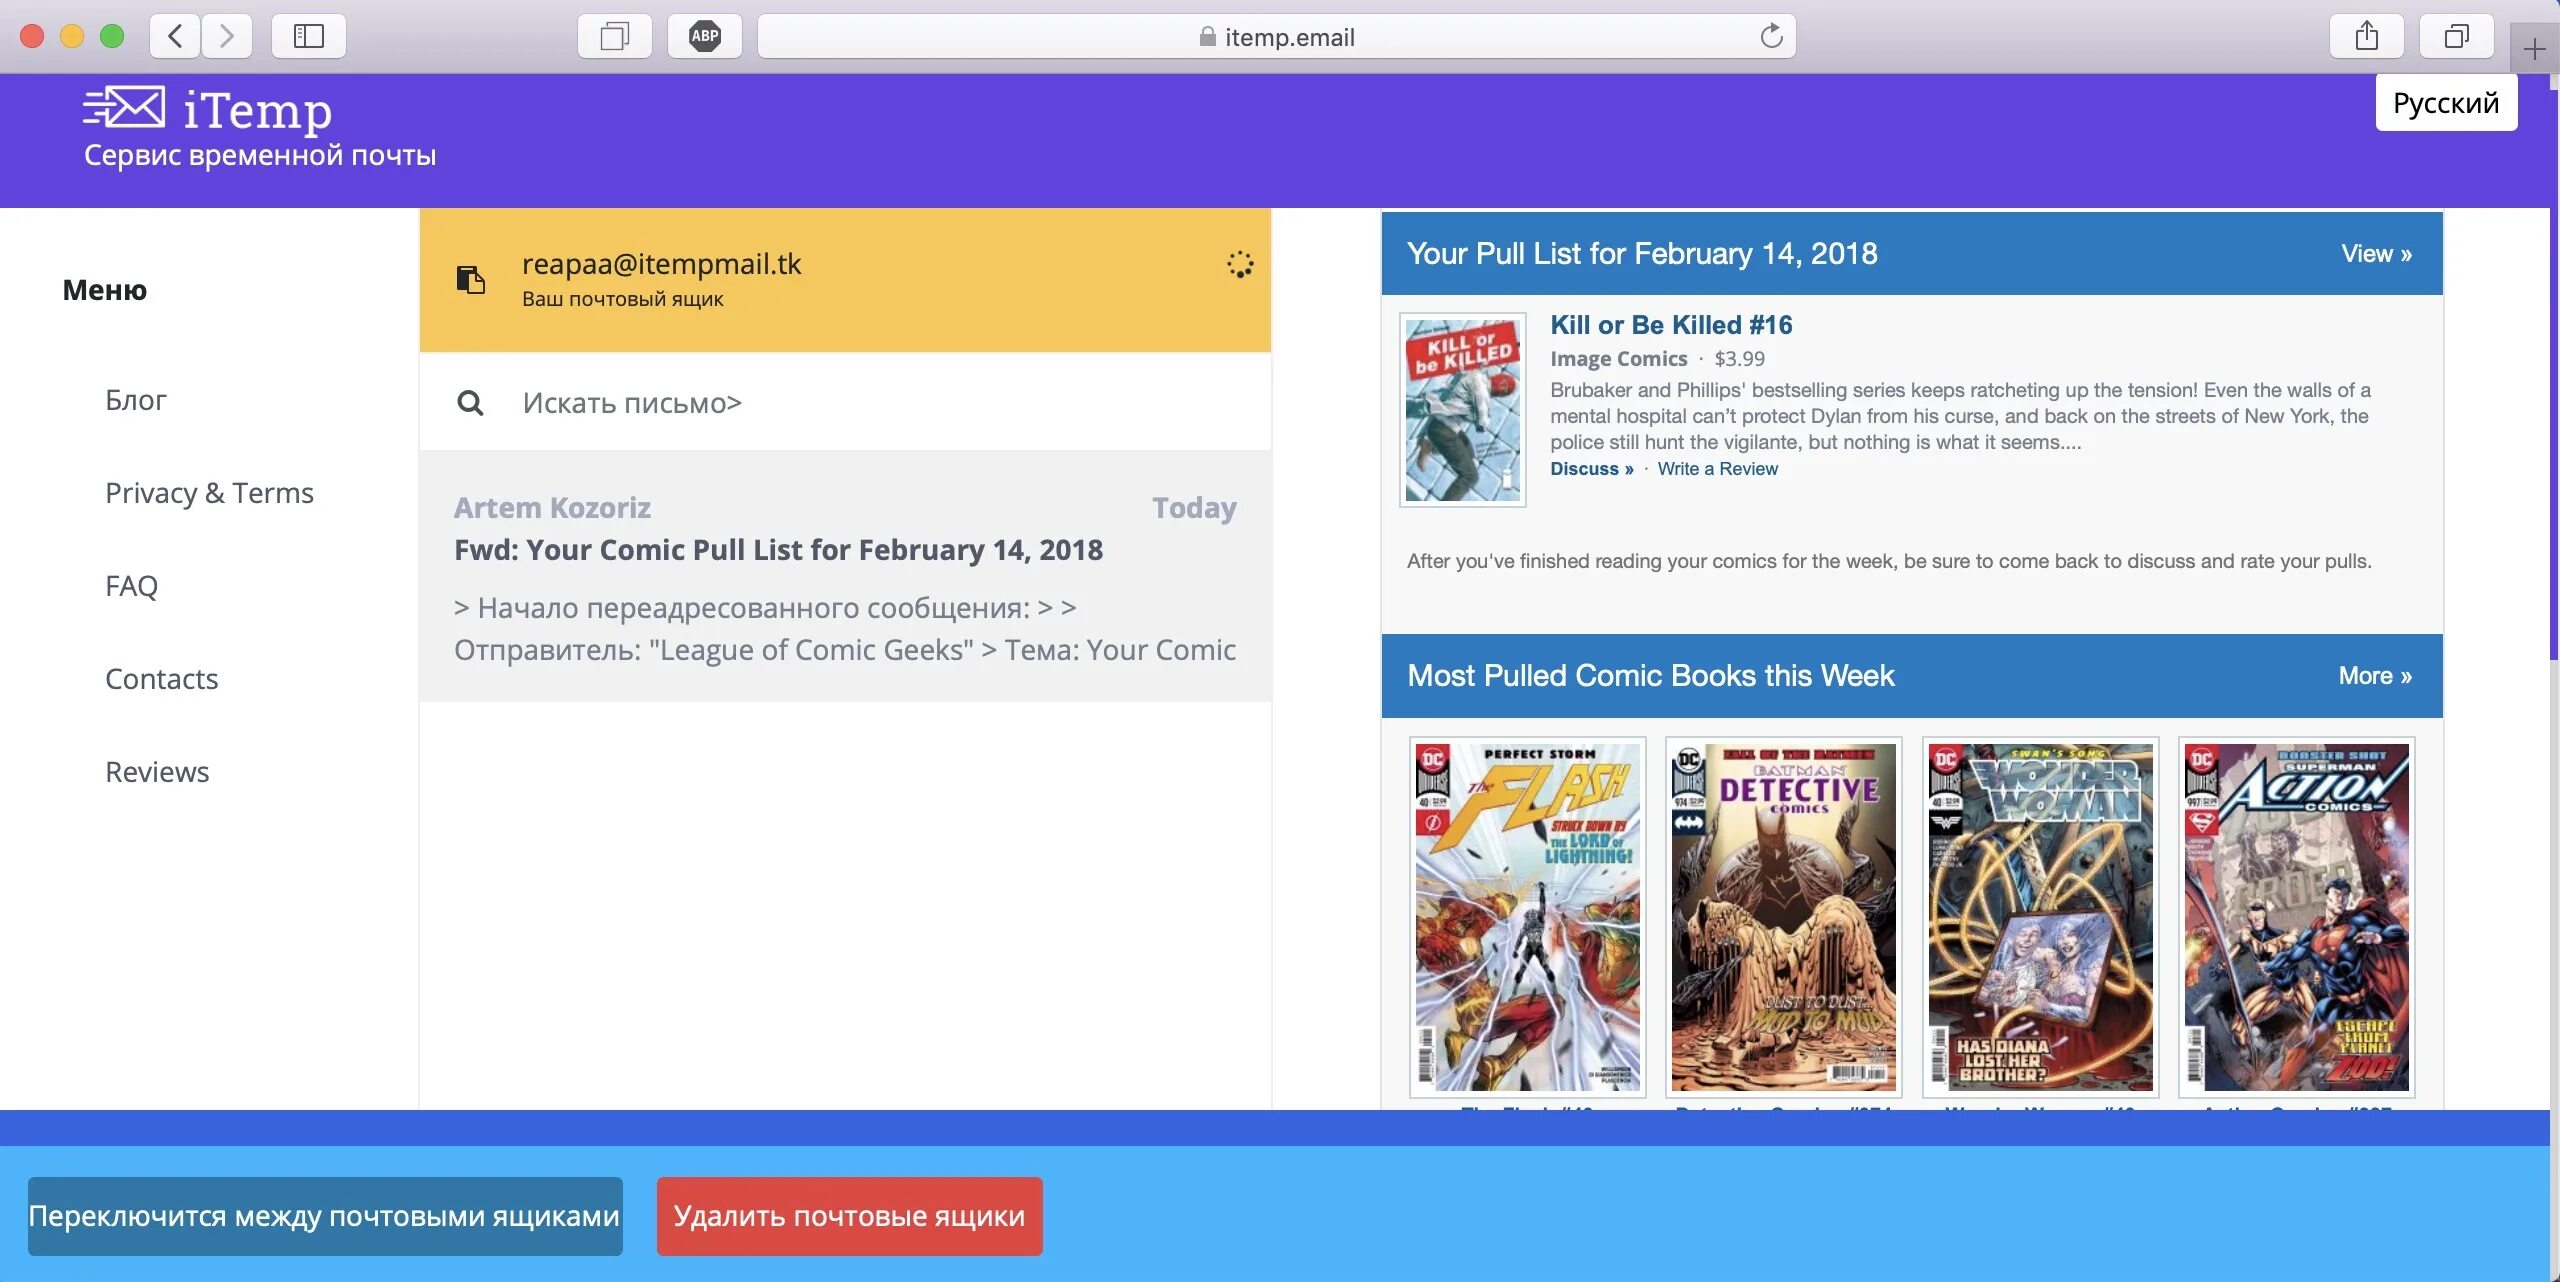
Task: Select Privacy & Terms menu item
Action: pyautogui.click(x=209, y=491)
